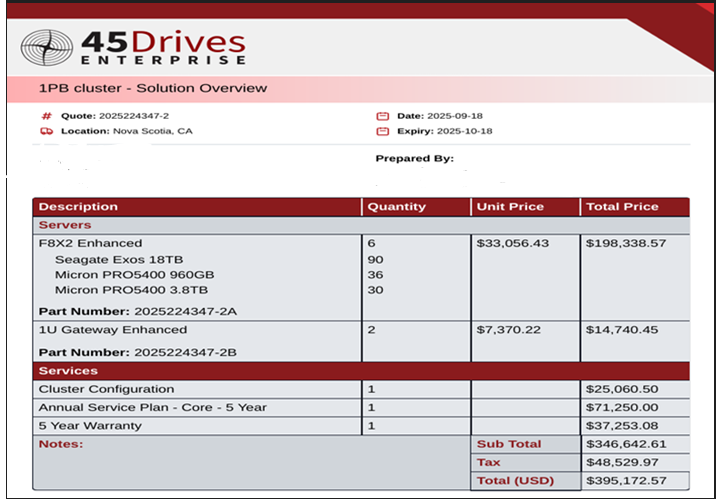The width and height of the screenshot is (716, 499).
Task: Click part number 2025224347-2B
Action: coord(185,352)
